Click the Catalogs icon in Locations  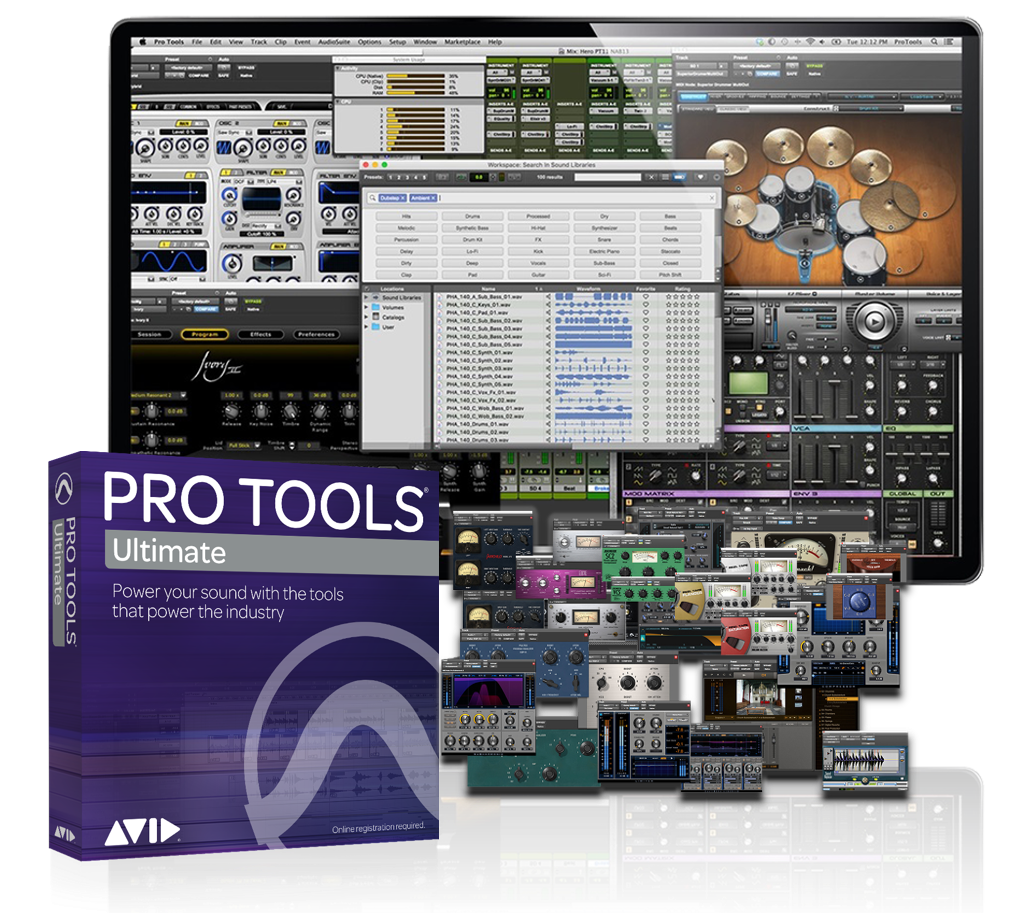pyautogui.click(x=376, y=317)
